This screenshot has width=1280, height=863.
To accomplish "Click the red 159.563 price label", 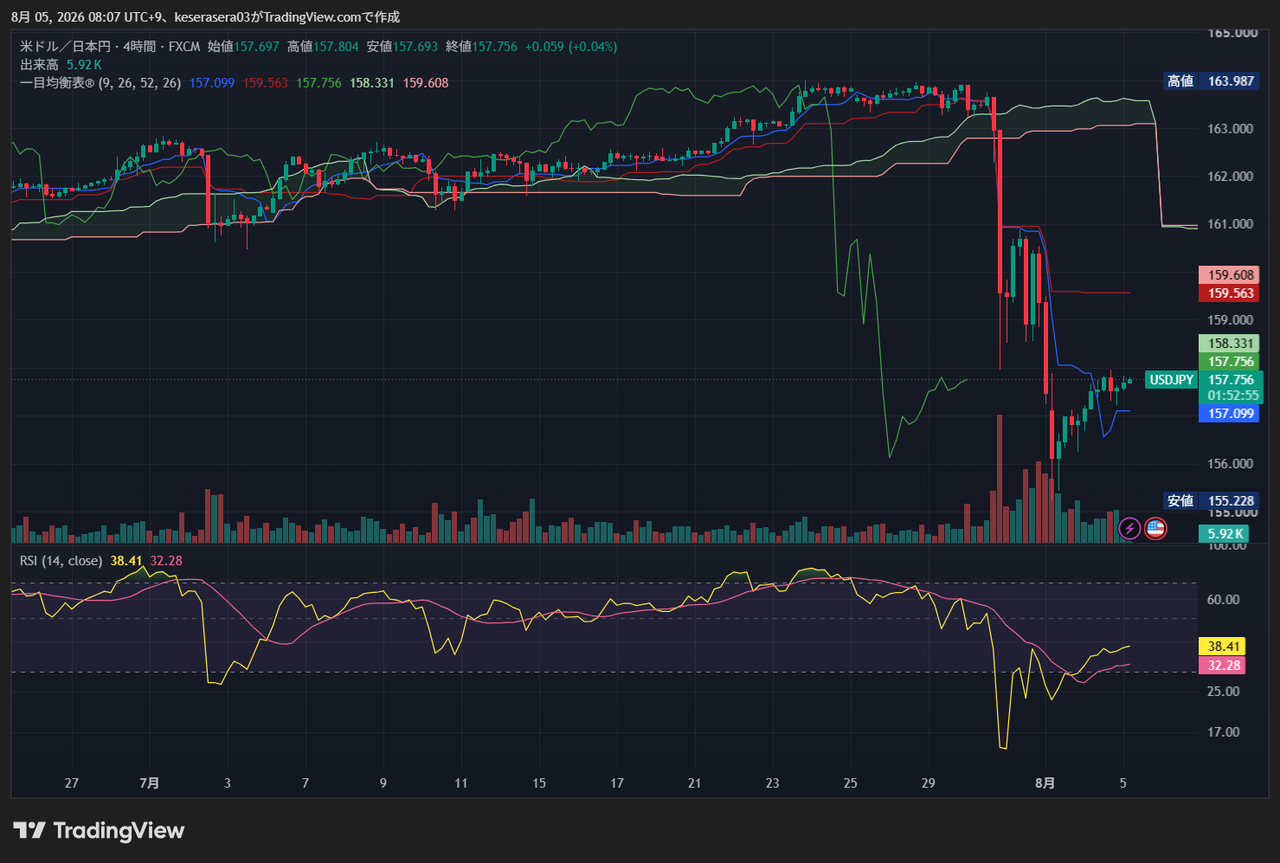I will pyautogui.click(x=1229, y=294).
